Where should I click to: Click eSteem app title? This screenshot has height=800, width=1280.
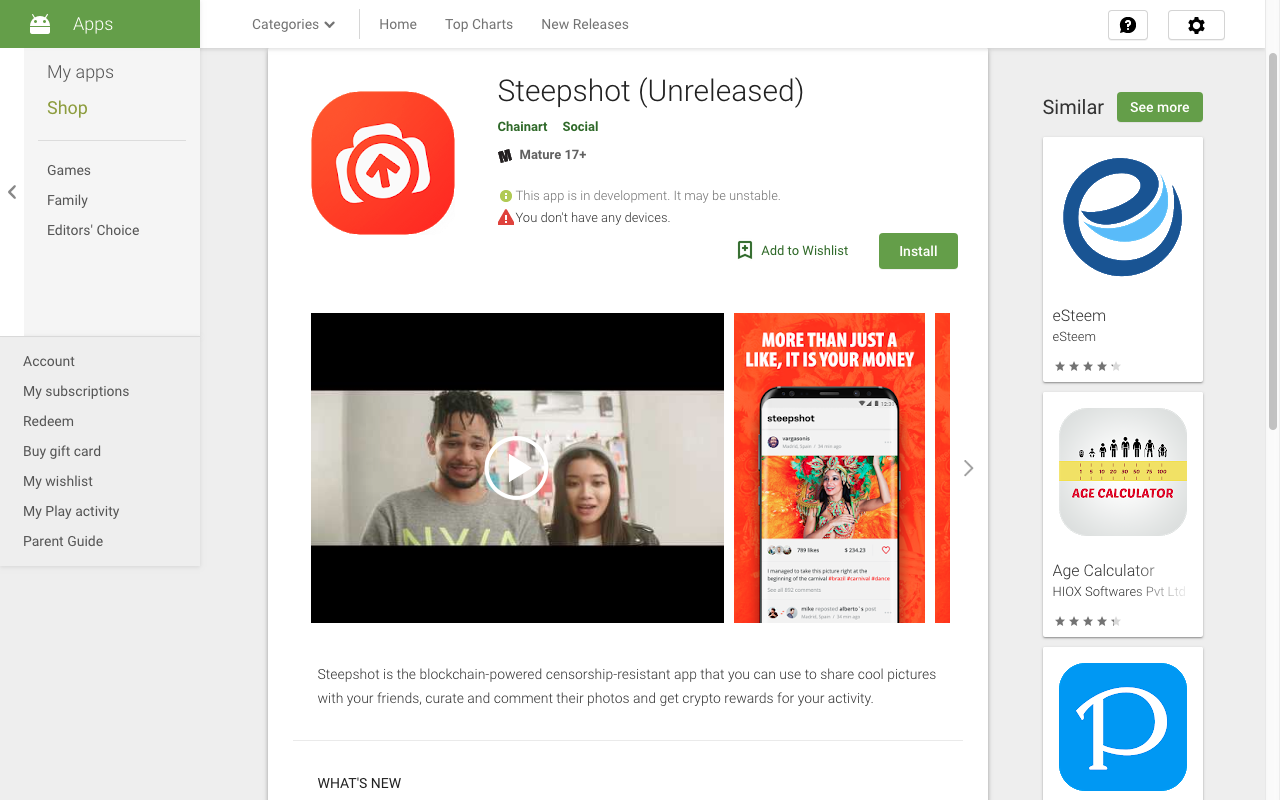coord(1079,315)
